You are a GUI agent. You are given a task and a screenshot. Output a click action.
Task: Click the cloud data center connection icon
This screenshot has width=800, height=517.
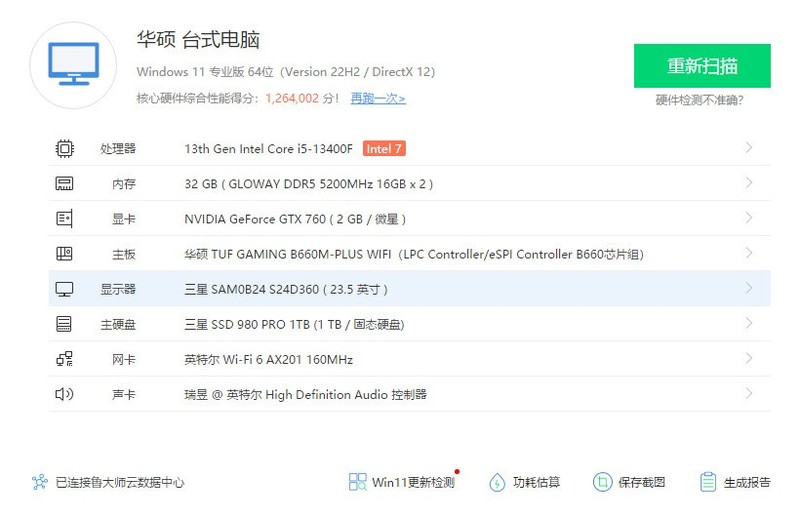pos(40,482)
